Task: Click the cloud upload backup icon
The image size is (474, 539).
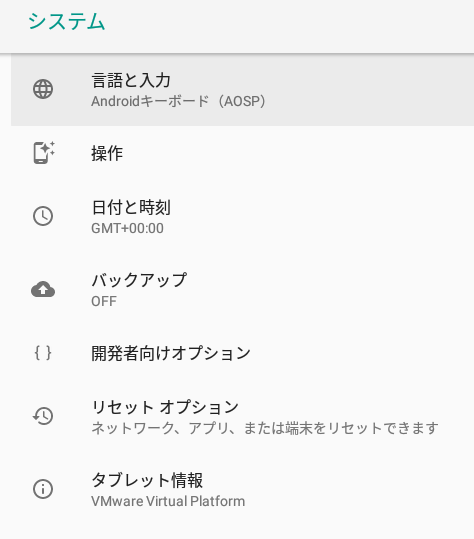Action: coord(43,289)
